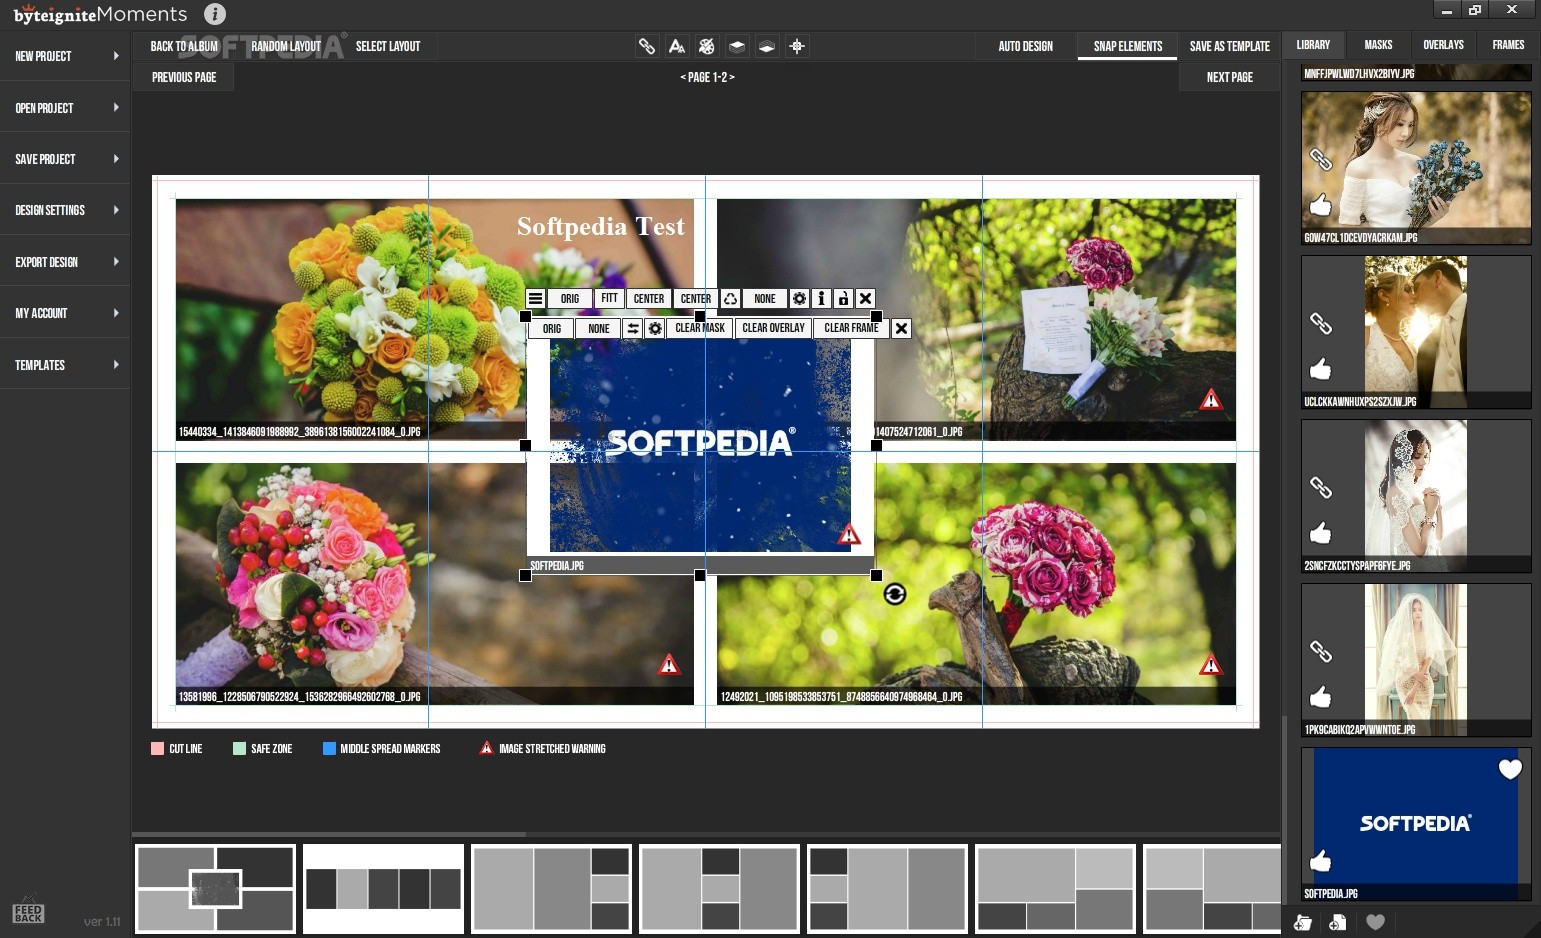Click the warning triangle on the bottom-right photo
1541x938 pixels.
(x=1211, y=664)
